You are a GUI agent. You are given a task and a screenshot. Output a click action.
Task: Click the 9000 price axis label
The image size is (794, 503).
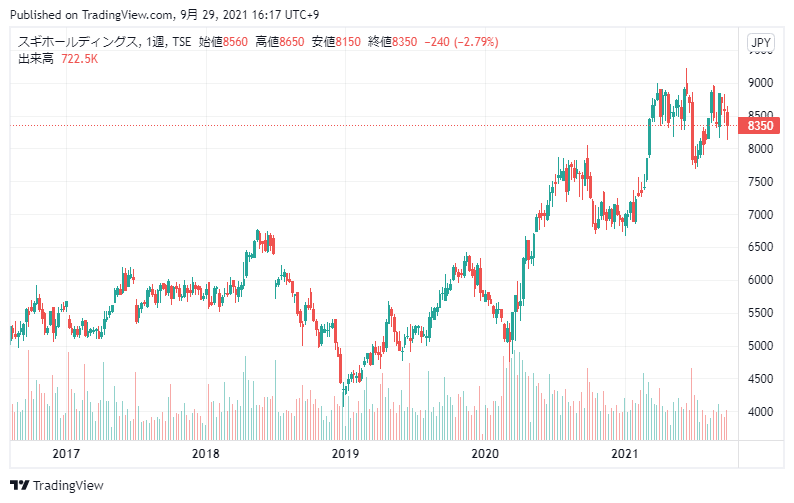point(761,83)
